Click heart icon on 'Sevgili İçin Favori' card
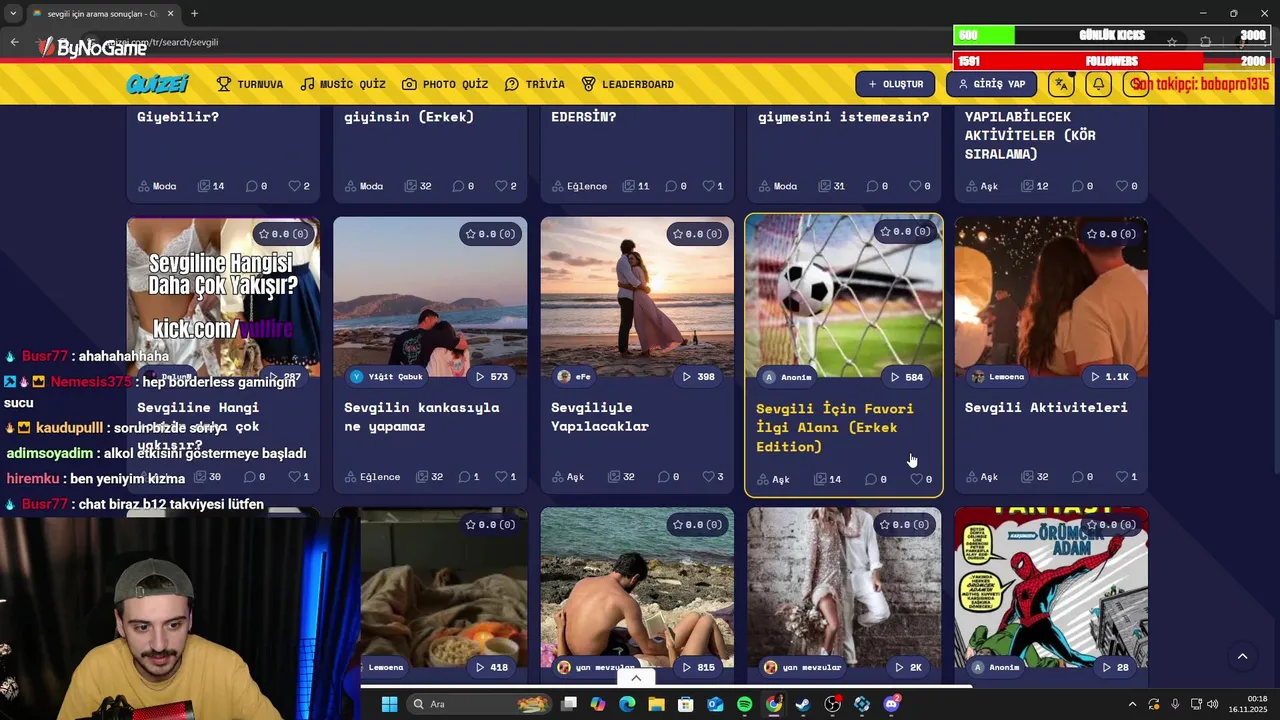Image resolution: width=1280 pixels, height=720 pixels. pos(916,479)
